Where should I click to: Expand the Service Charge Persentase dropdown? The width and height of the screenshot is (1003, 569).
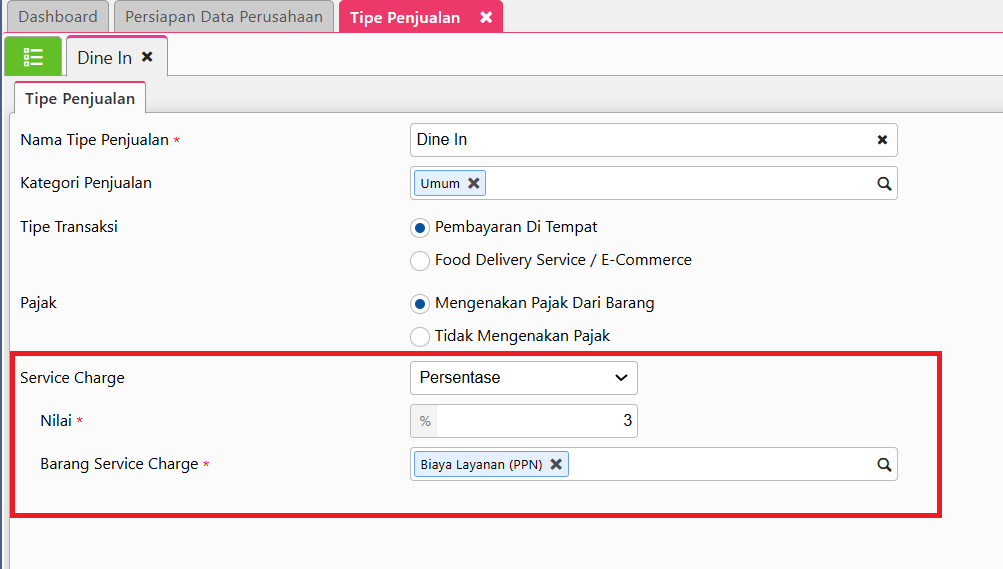tap(523, 378)
